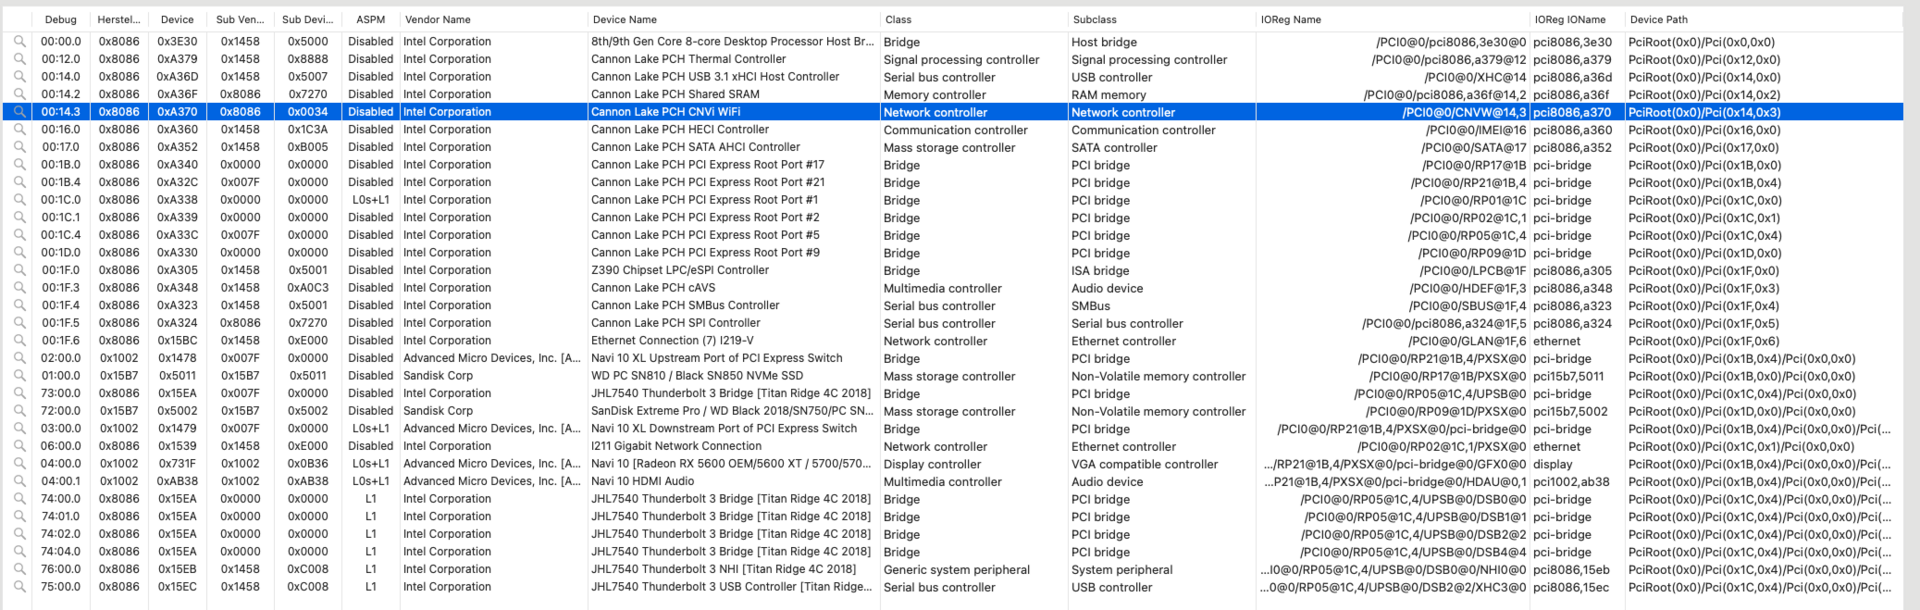Click the magnifier icon for I211 Gigabit Network Connection

[19, 446]
